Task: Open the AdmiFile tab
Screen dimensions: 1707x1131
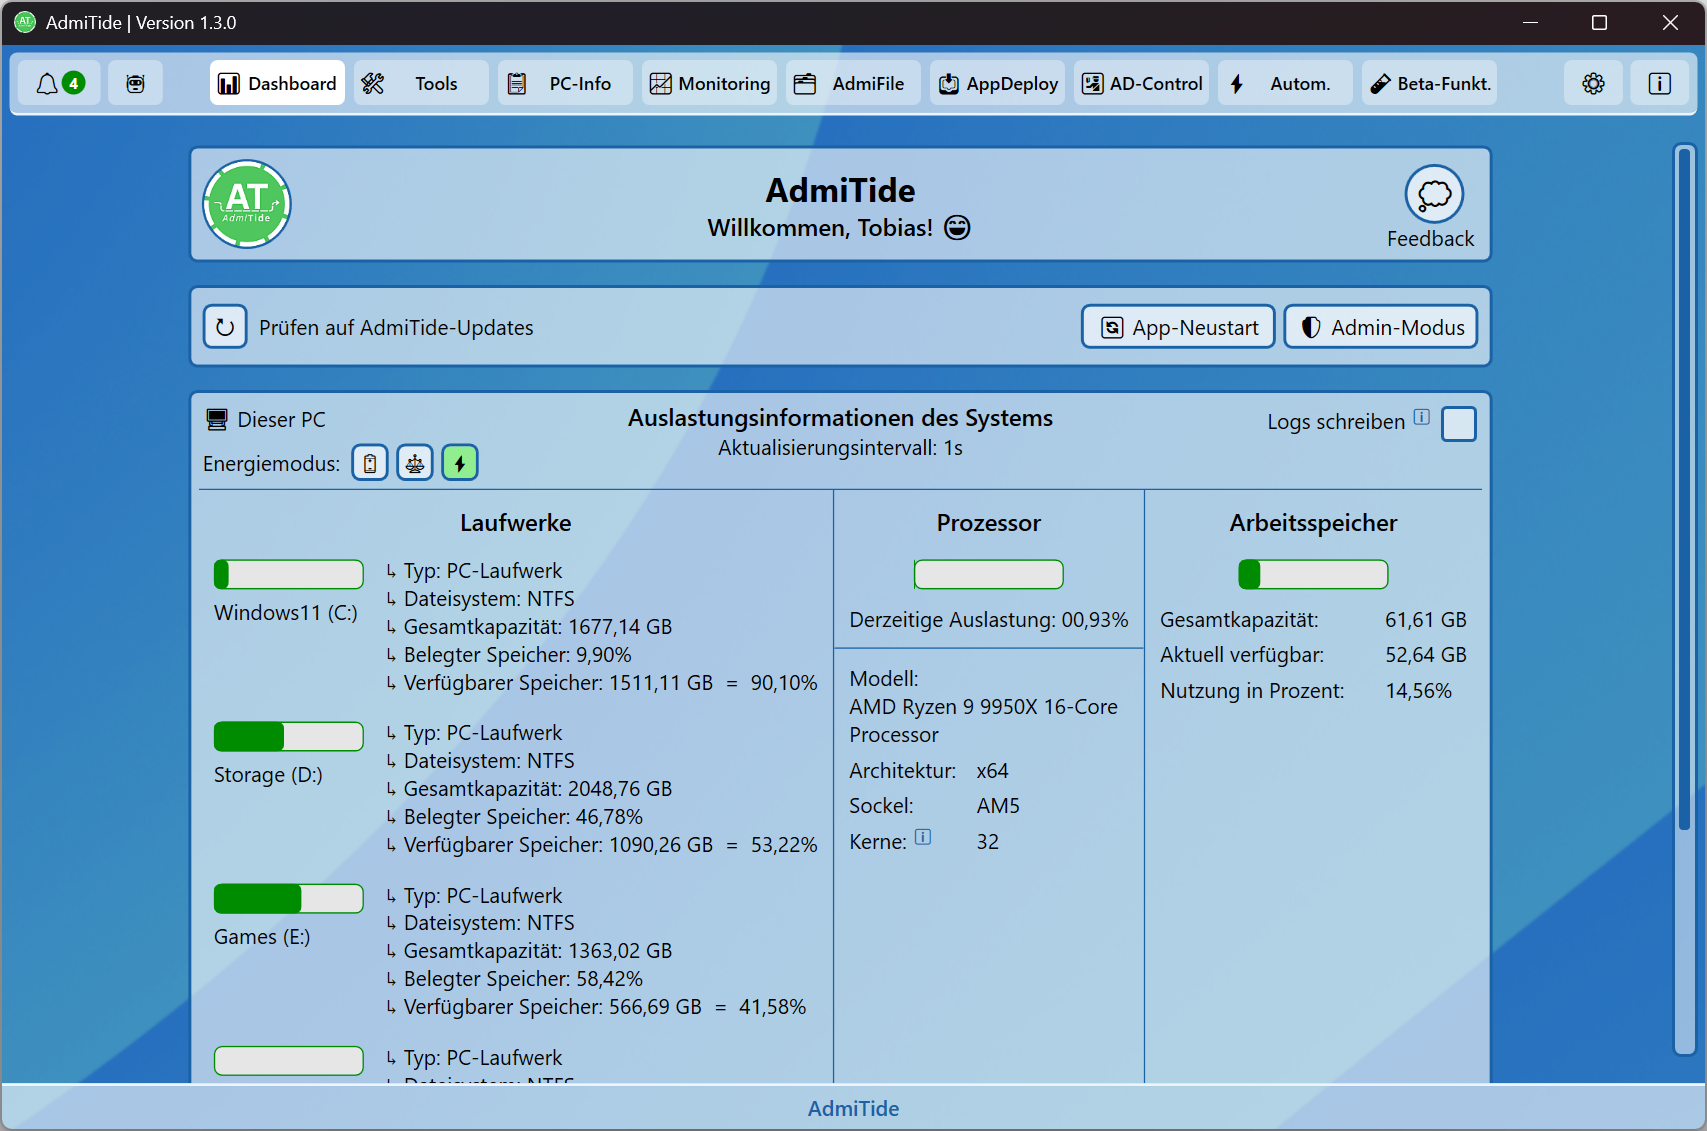Action: (x=853, y=83)
